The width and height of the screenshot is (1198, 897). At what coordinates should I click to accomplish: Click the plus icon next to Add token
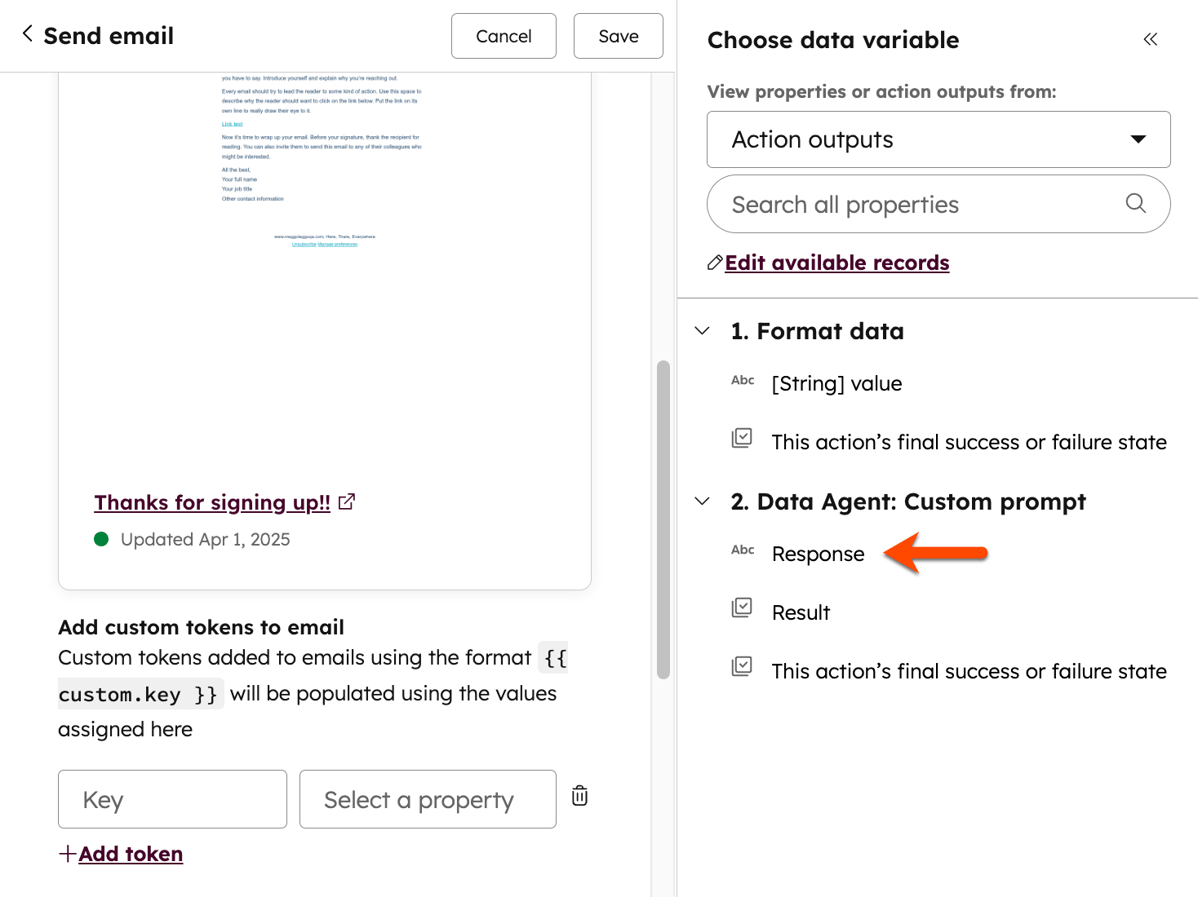click(x=66, y=854)
